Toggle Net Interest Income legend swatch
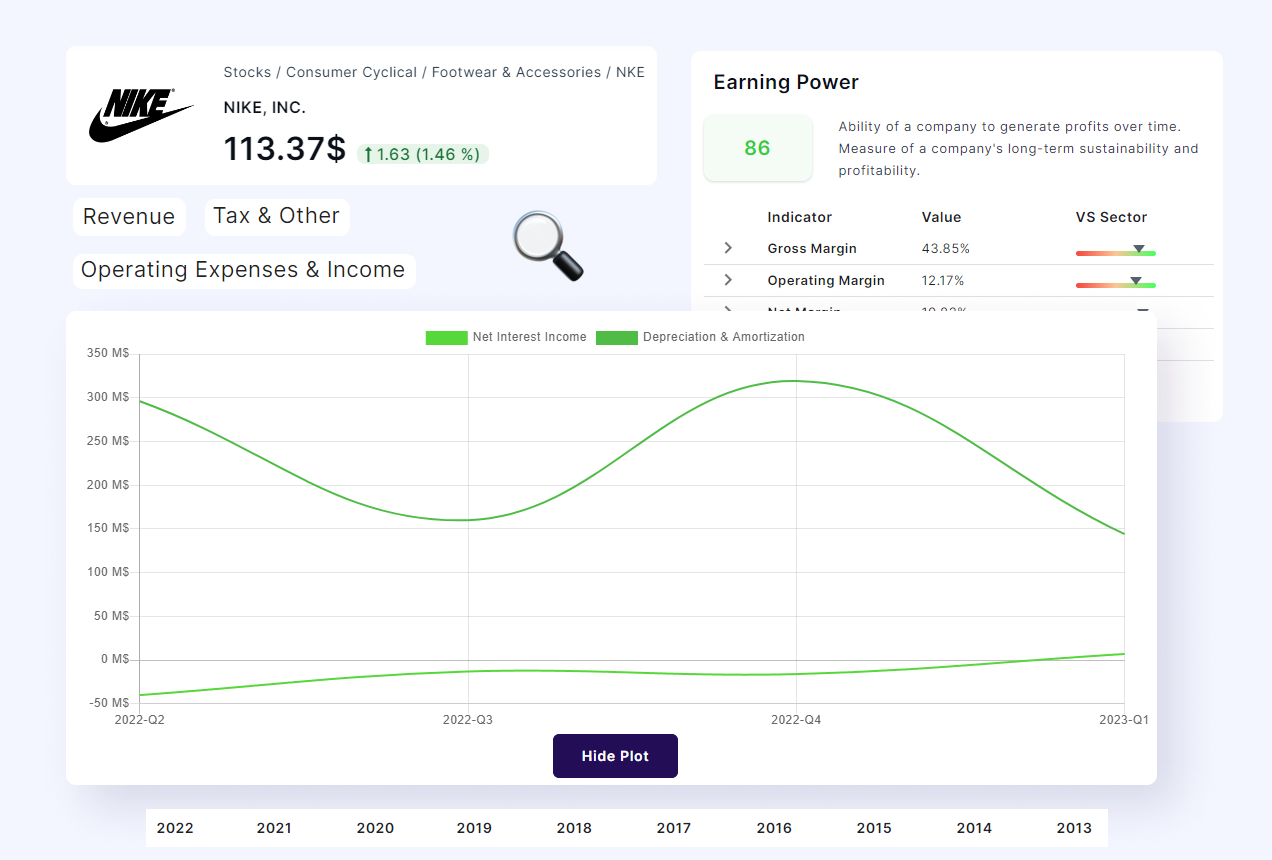1272x860 pixels. [x=446, y=337]
